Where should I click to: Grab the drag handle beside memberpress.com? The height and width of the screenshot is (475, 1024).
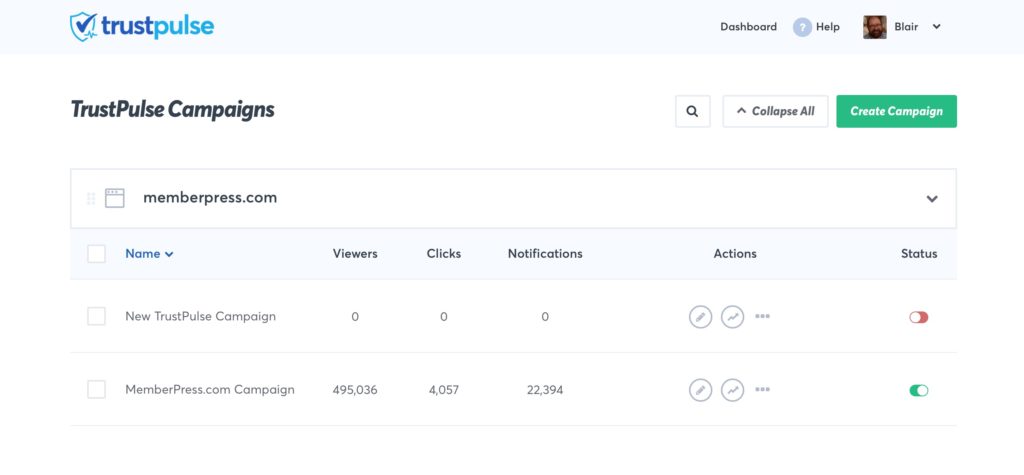tap(91, 198)
